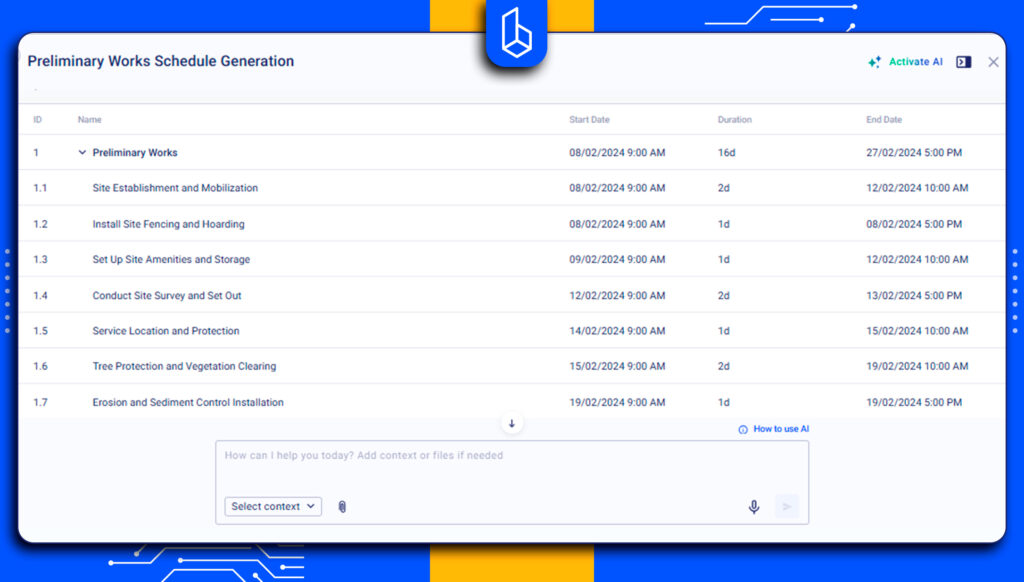The height and width of the screenshot is (582, 1024).
Task: Collapse the Preliminary Works row
Action: tap(82, 152)
